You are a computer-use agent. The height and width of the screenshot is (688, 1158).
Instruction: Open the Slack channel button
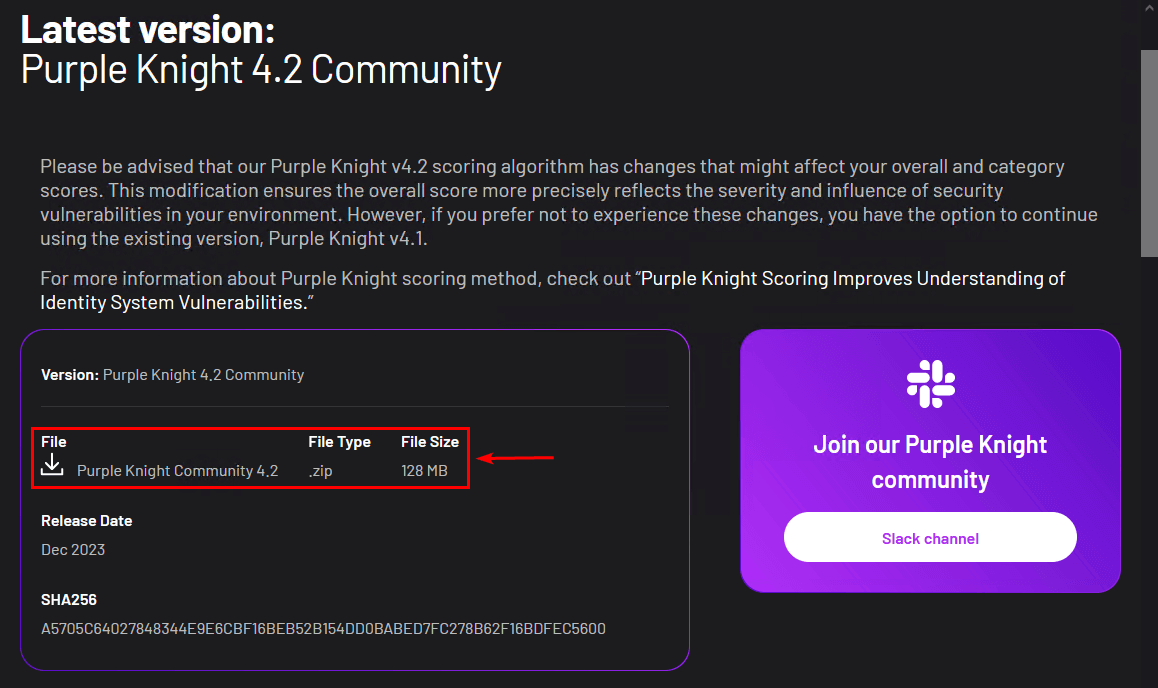tap(930, 538)
